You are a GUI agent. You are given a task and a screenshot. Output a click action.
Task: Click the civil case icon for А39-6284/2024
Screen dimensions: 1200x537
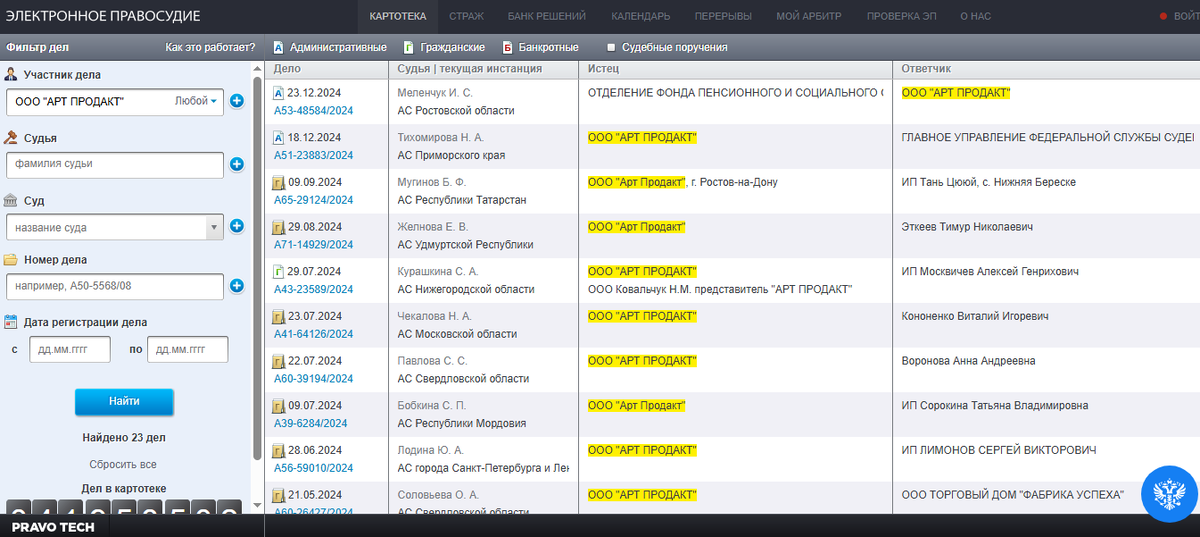point(279,406)
